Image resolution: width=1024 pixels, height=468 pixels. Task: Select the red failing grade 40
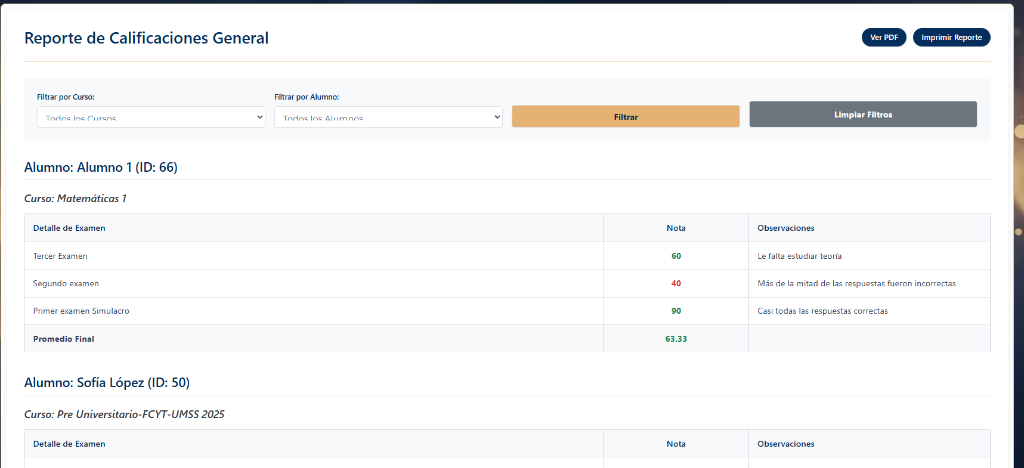click(x=676, y=283)
